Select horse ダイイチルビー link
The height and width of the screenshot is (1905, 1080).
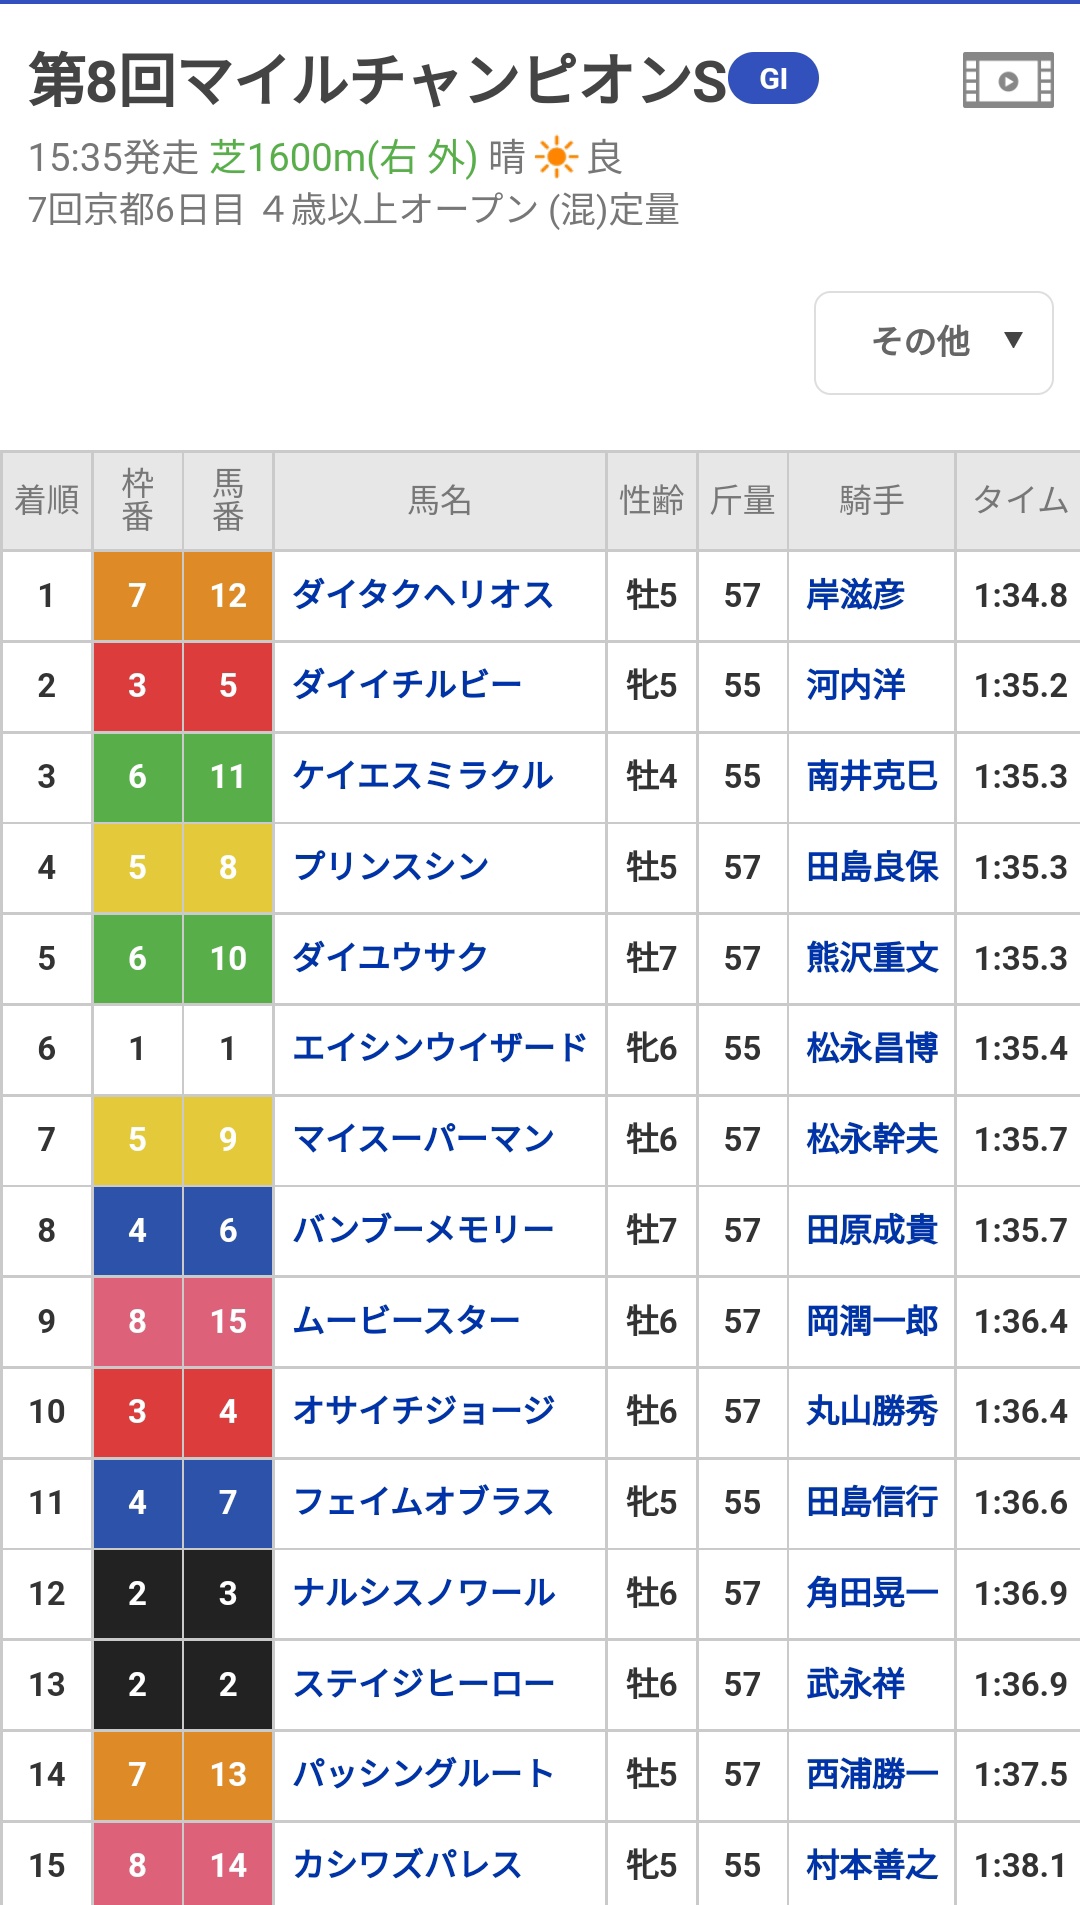click(407, 686)
